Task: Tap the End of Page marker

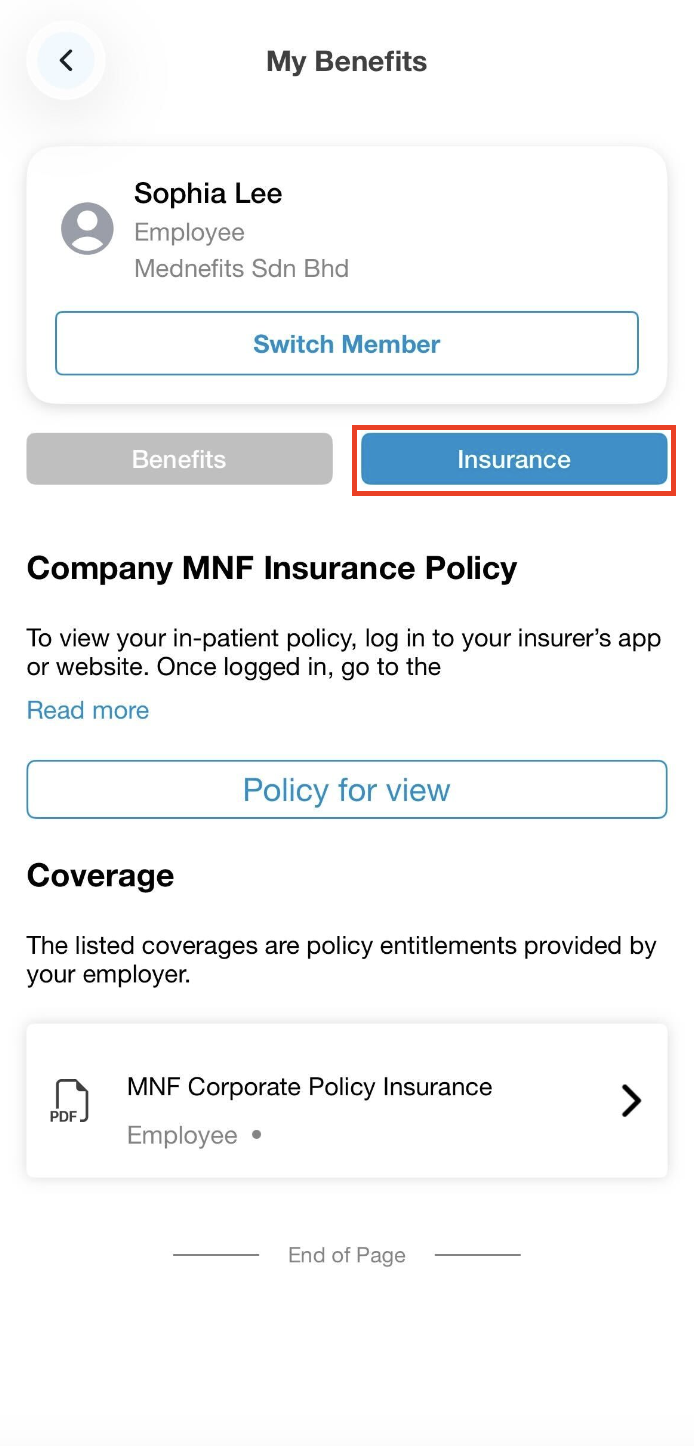Action: (346, 1255)
